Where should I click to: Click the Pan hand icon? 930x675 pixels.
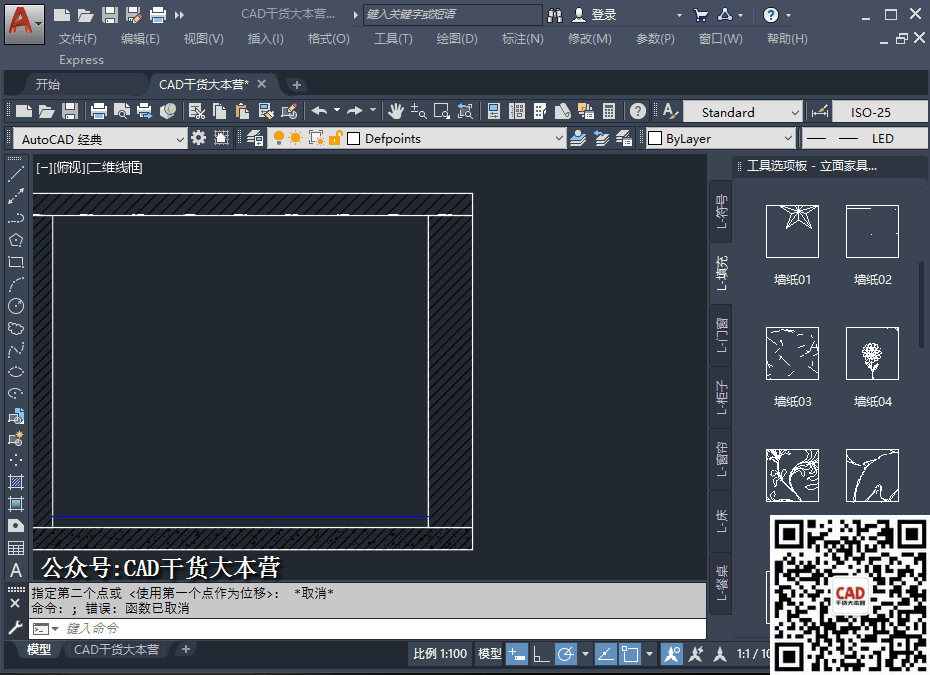396,111
